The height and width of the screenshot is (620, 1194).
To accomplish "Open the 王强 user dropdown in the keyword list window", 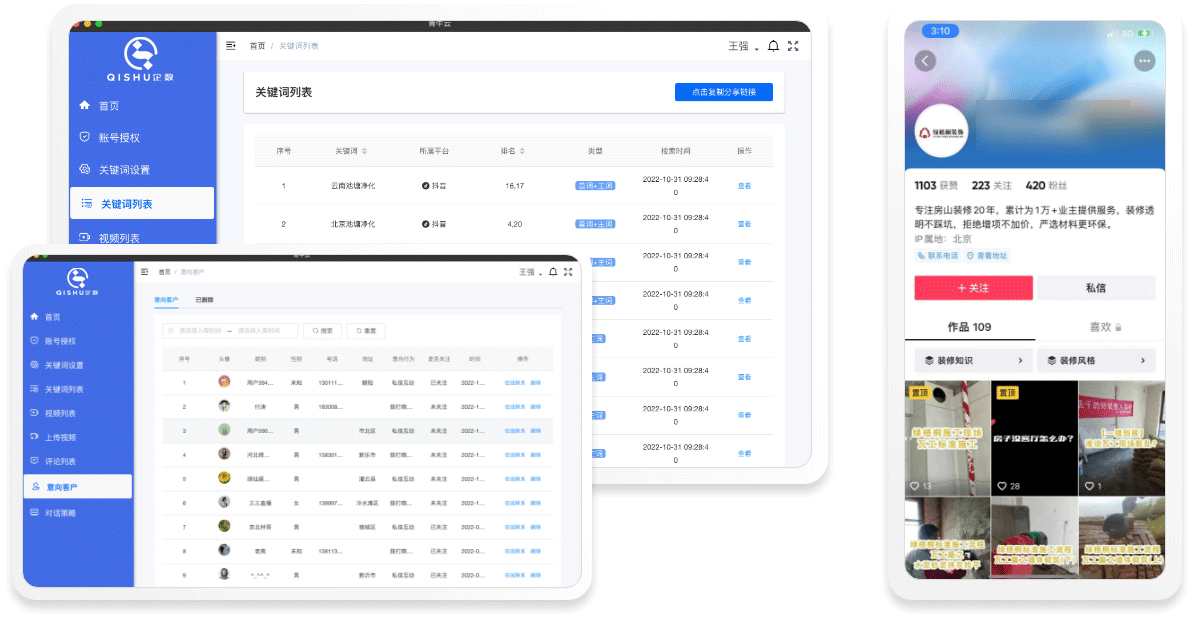I will 743,47.
